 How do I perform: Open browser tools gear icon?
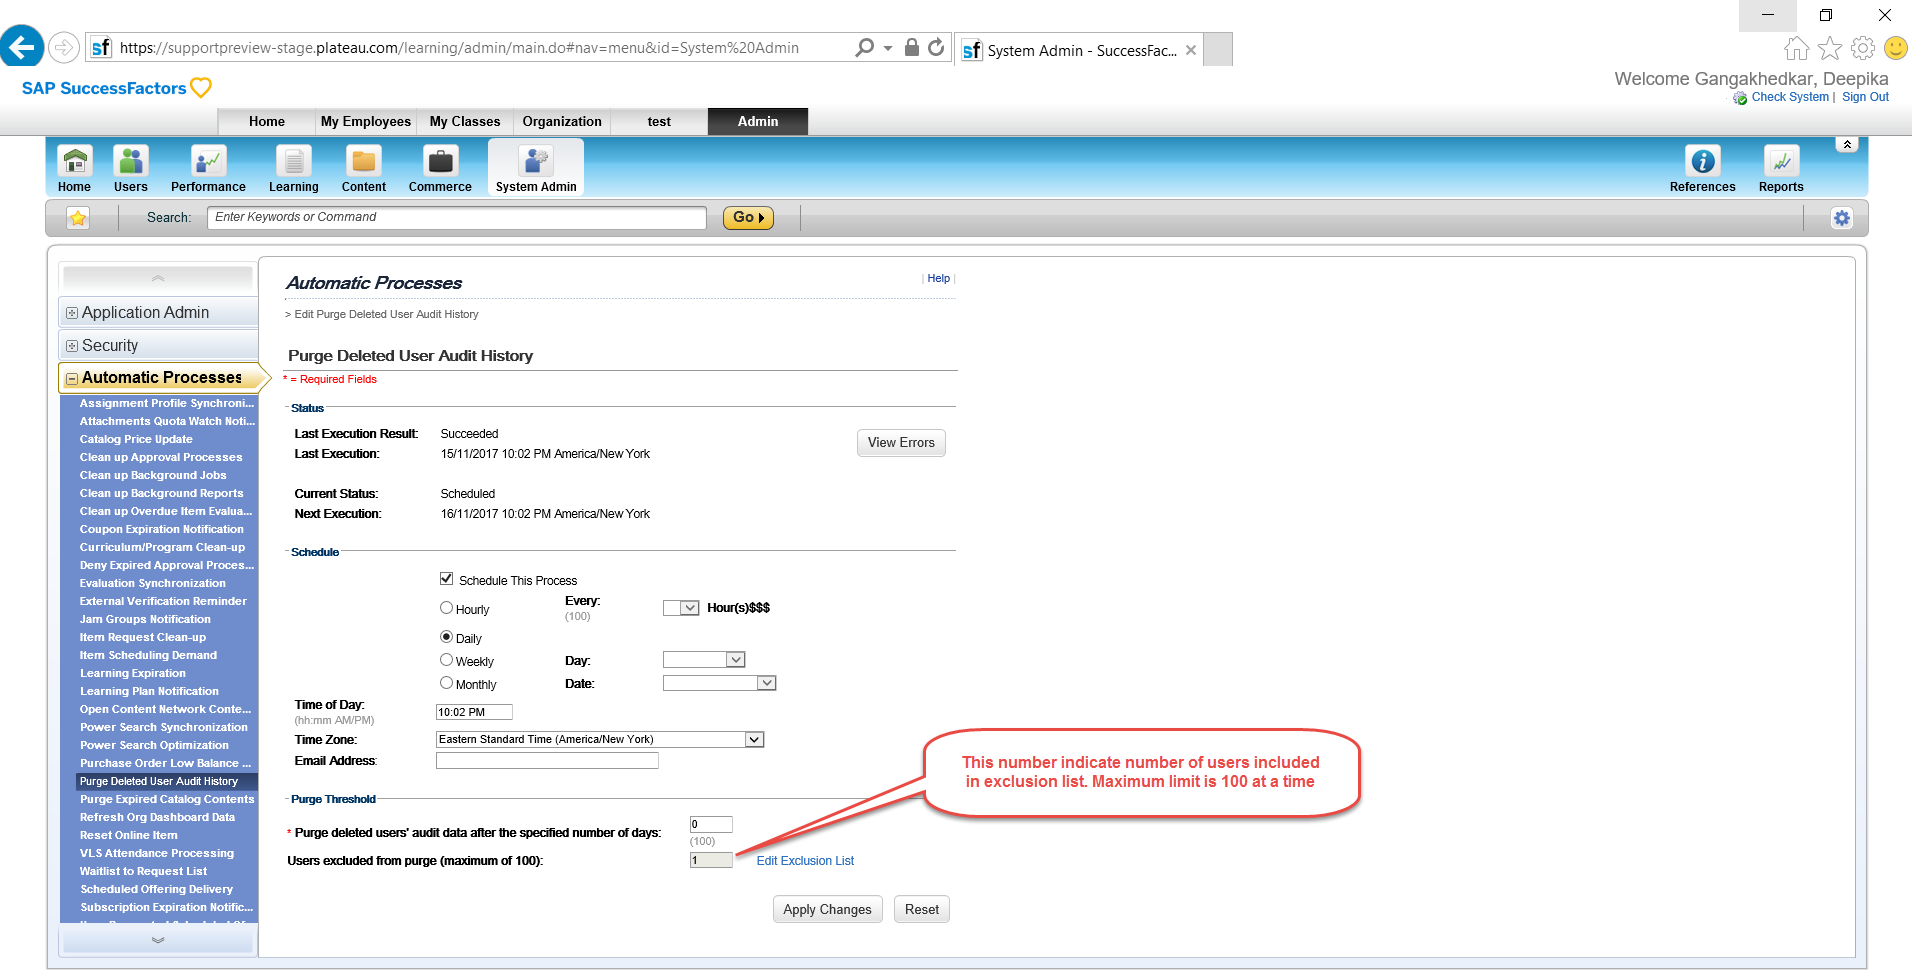[1862, 48]
